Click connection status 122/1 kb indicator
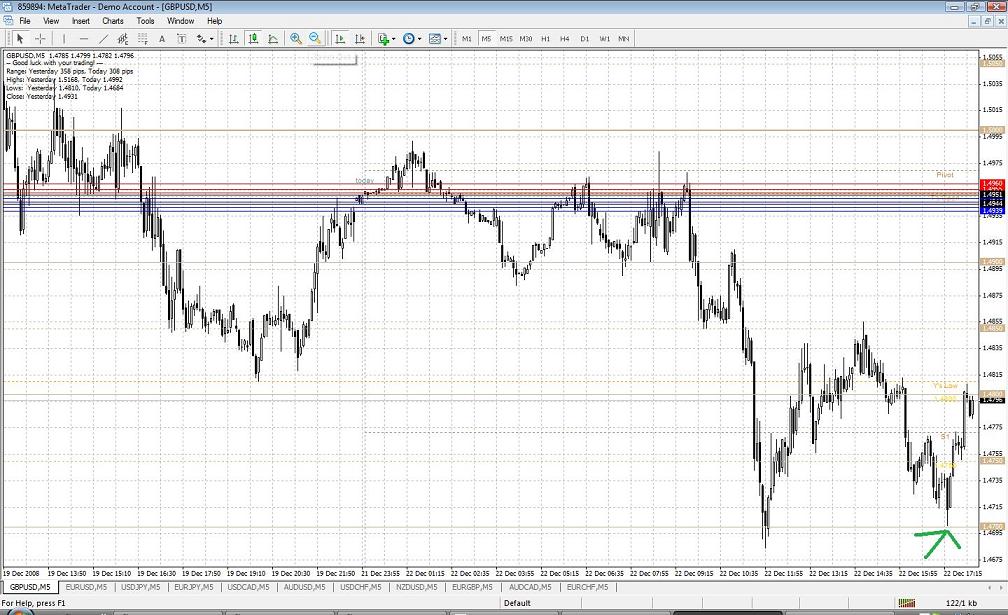This screenshot has width=1008, height=615. pos(961,603)
